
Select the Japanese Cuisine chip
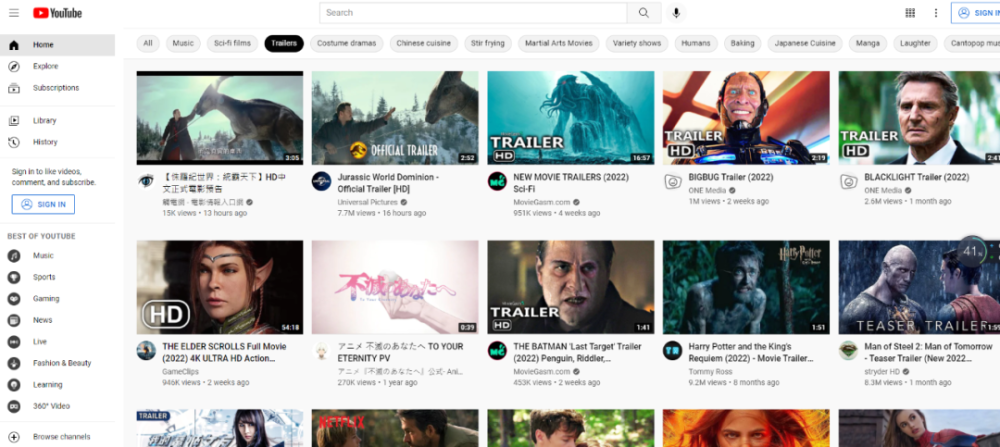(x=805, y=43)
